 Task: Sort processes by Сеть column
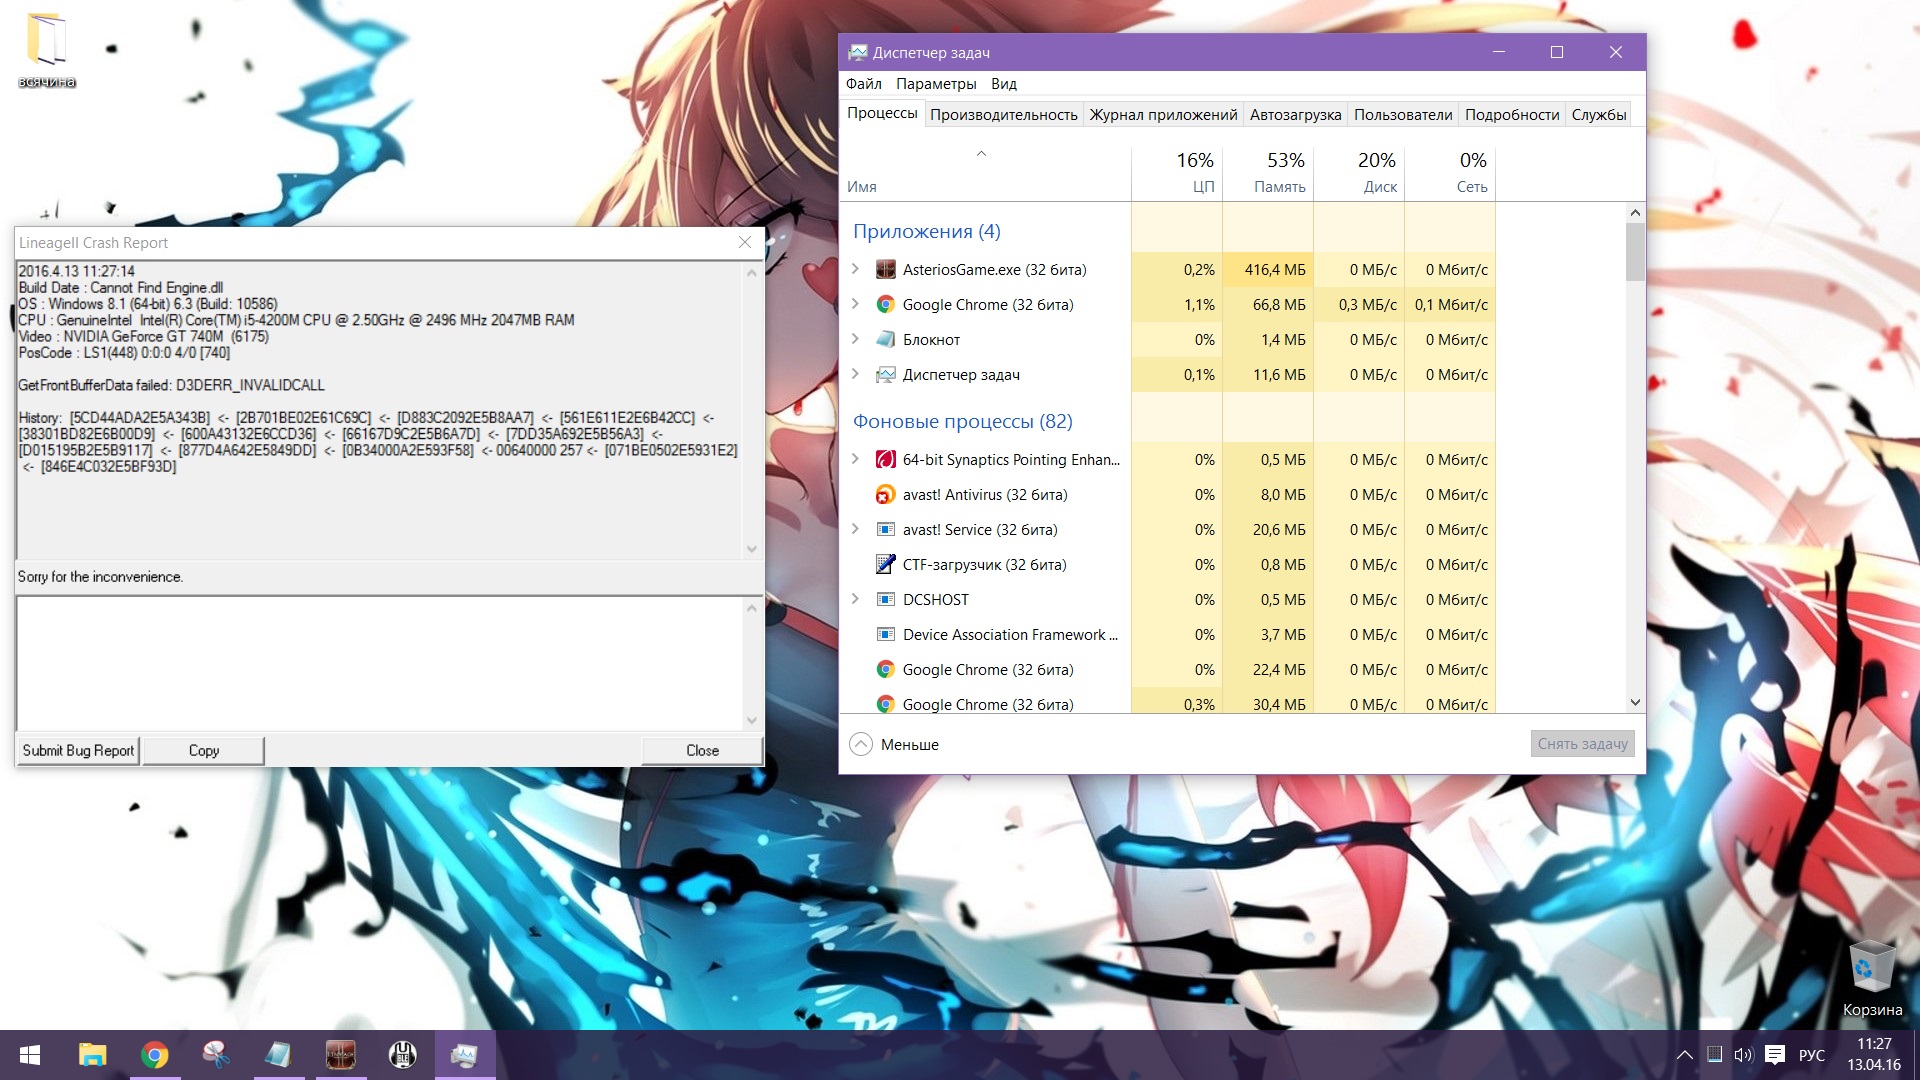click(x=1450, y=173)
